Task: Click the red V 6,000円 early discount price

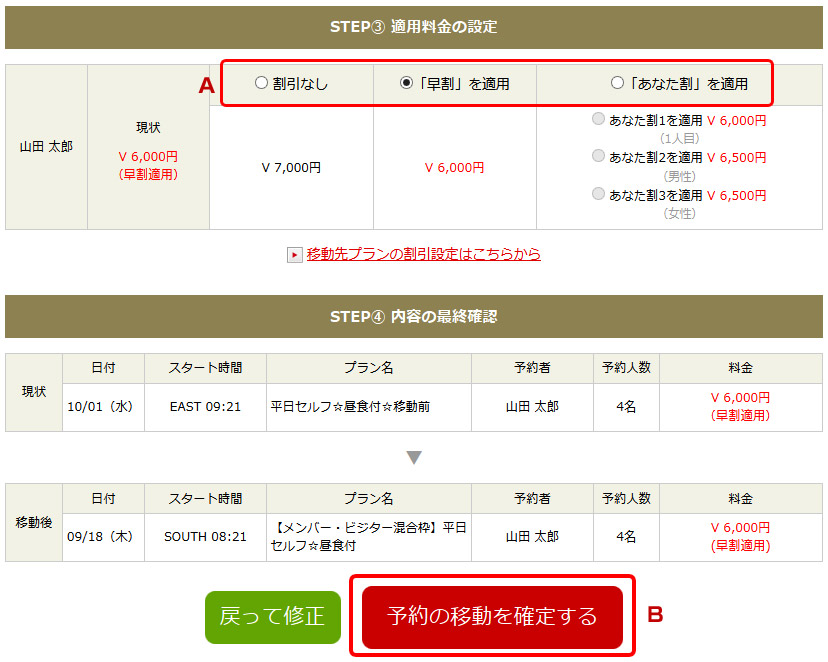Action: coord(455,167)
